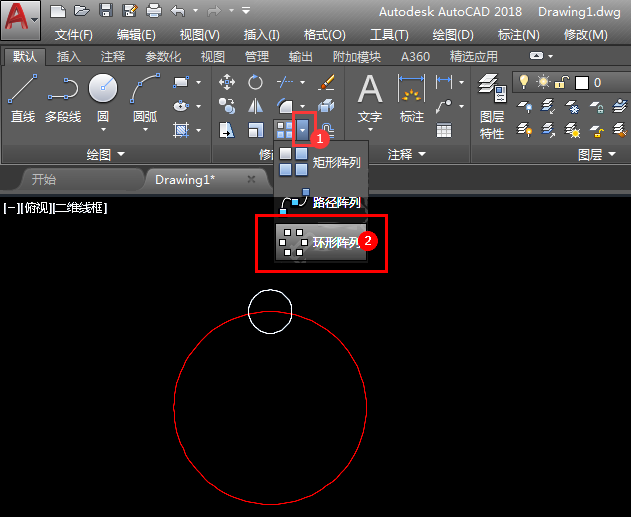Select the Line (直线) drawing tool
The image size is (631, 517).
click(x=23, y=99)
